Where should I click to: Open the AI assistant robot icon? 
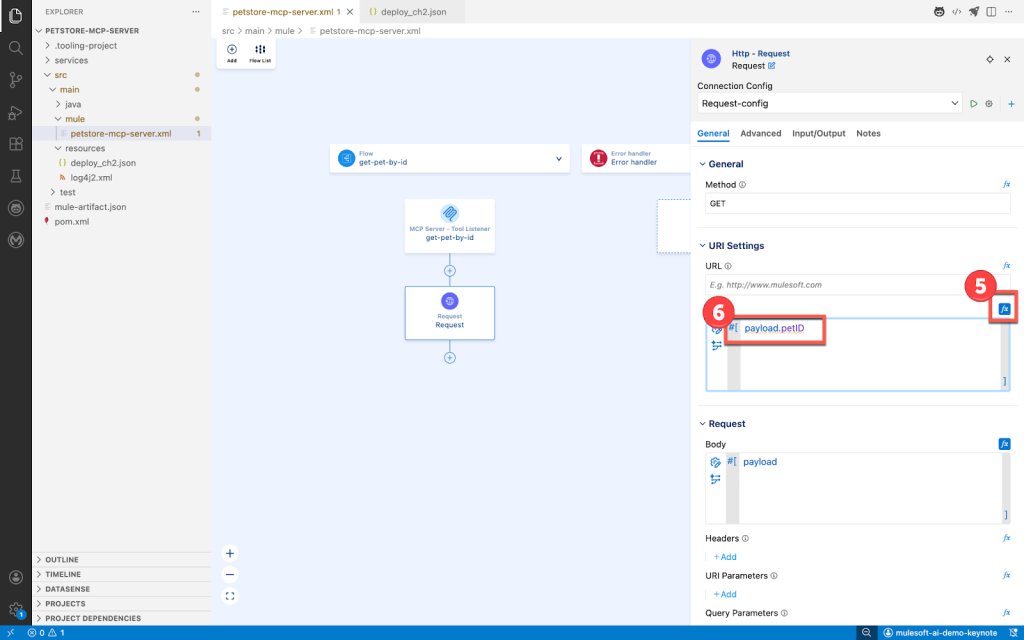click(939, 11)
